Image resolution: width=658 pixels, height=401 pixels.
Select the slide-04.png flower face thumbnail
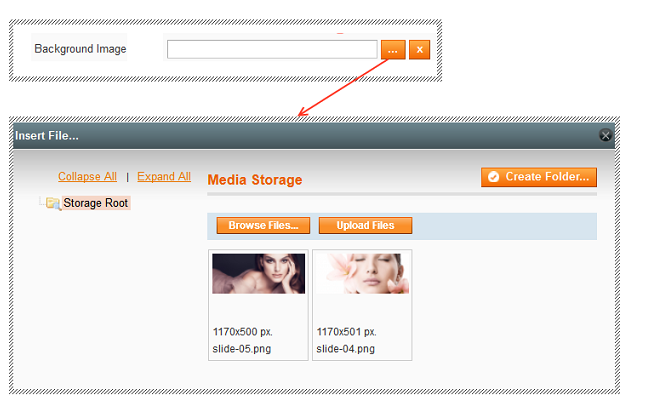click(363, 273)
